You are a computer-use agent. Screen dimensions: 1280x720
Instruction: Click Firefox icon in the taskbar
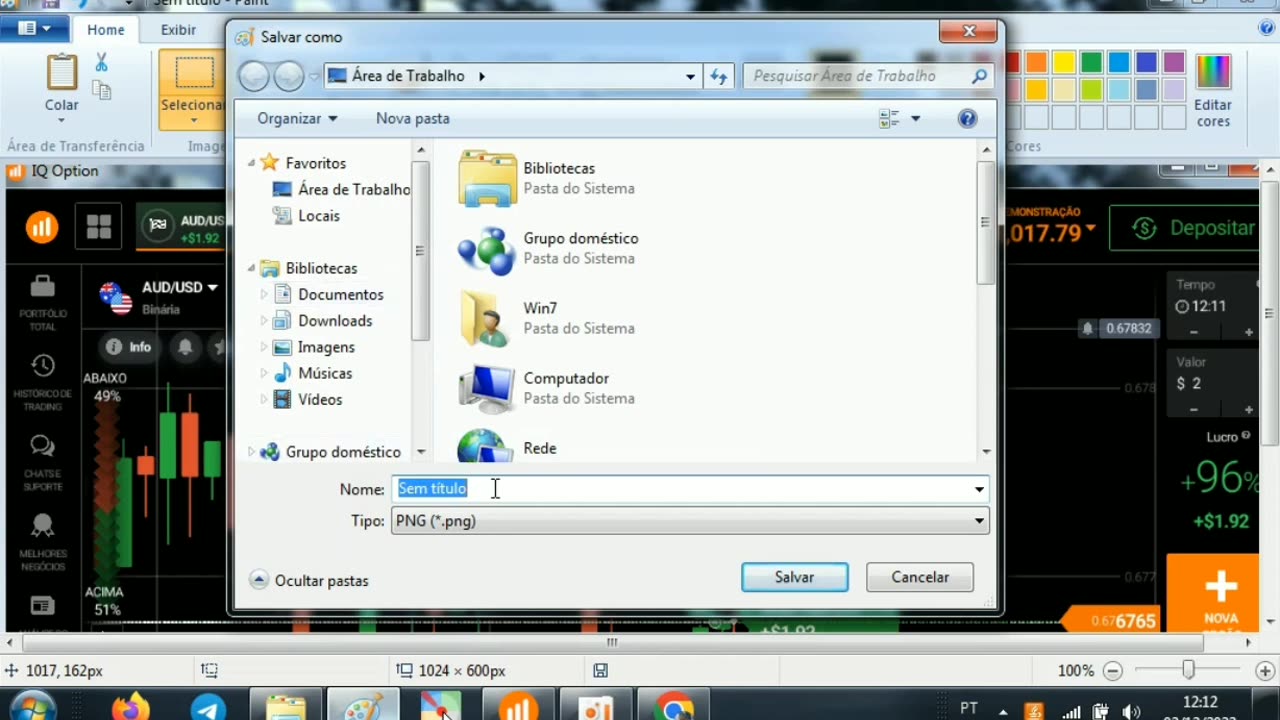point(130,708)
